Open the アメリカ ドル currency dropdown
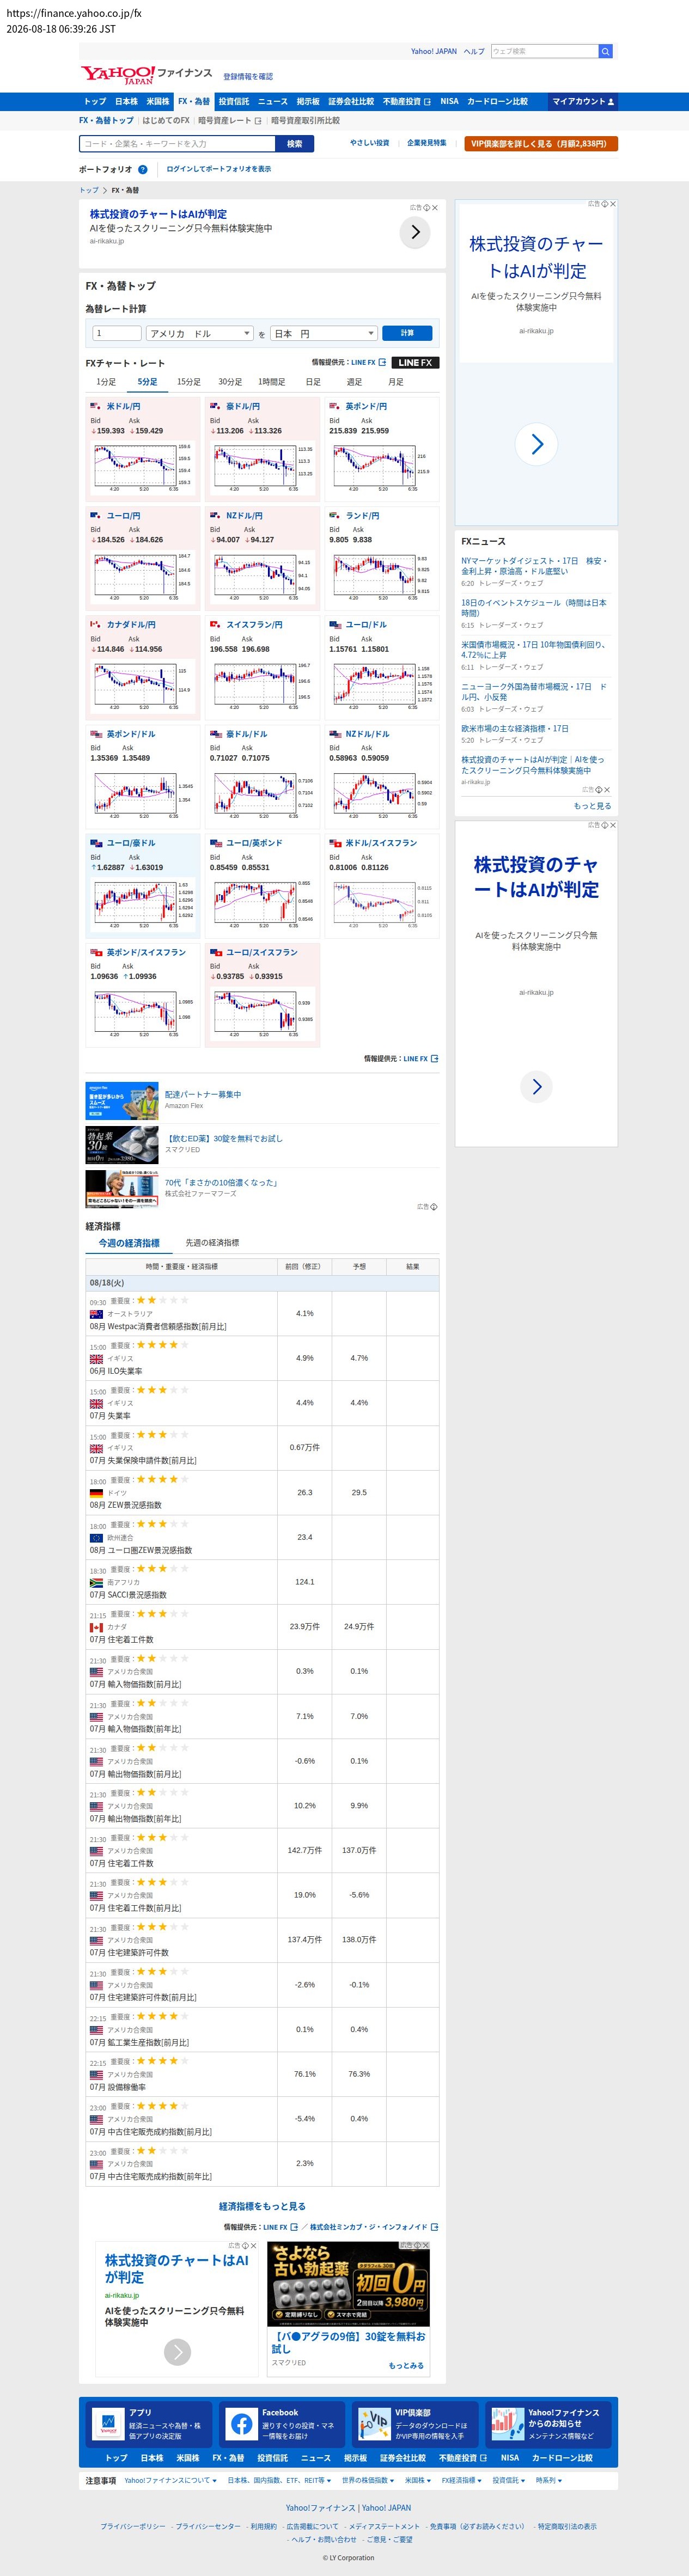Viewport: 689px width, 2576px height. pyautogui.click(x=199, y=333)
